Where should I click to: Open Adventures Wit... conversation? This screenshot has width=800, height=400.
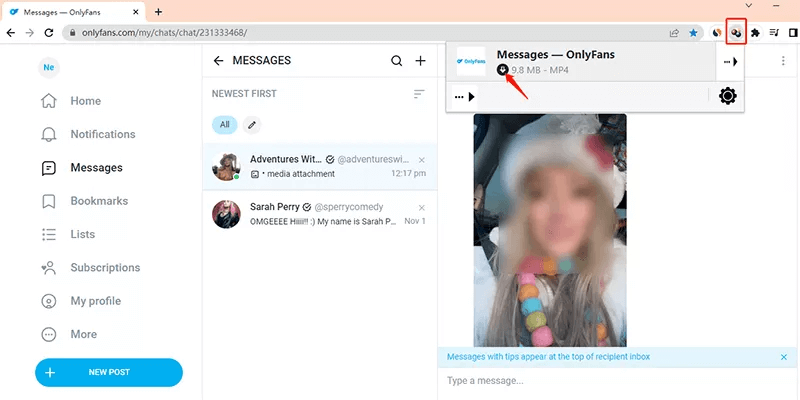[320, 166]
